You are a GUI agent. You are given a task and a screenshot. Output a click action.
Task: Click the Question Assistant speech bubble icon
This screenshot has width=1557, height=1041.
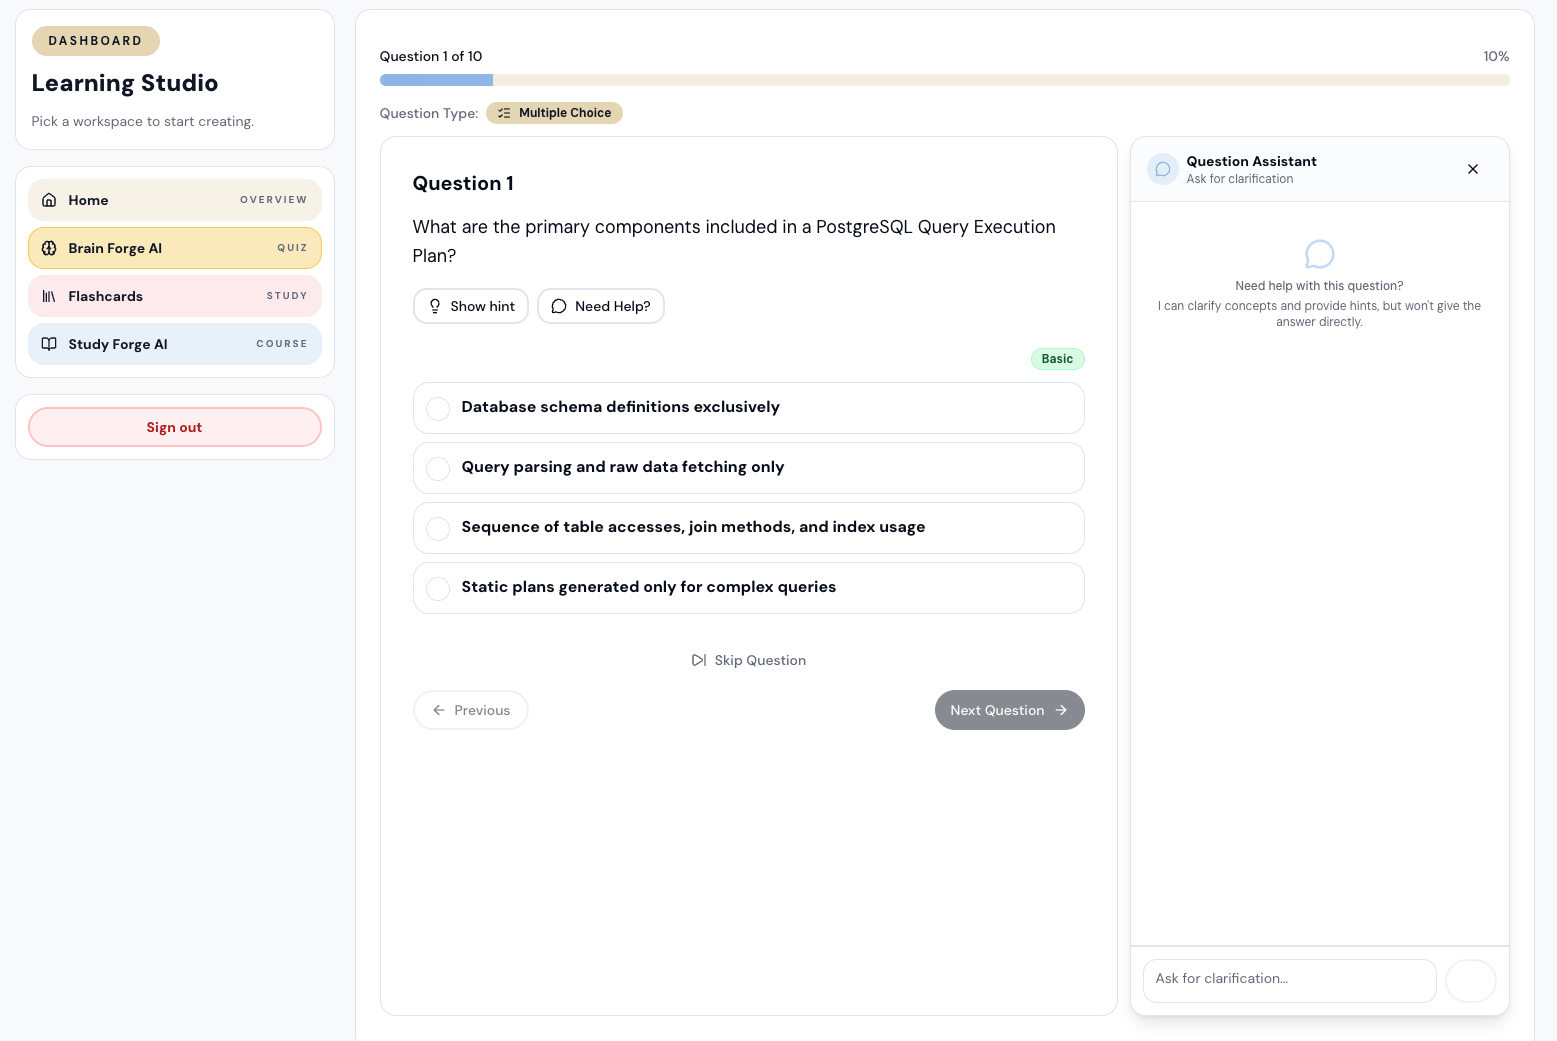(1162, 169)
